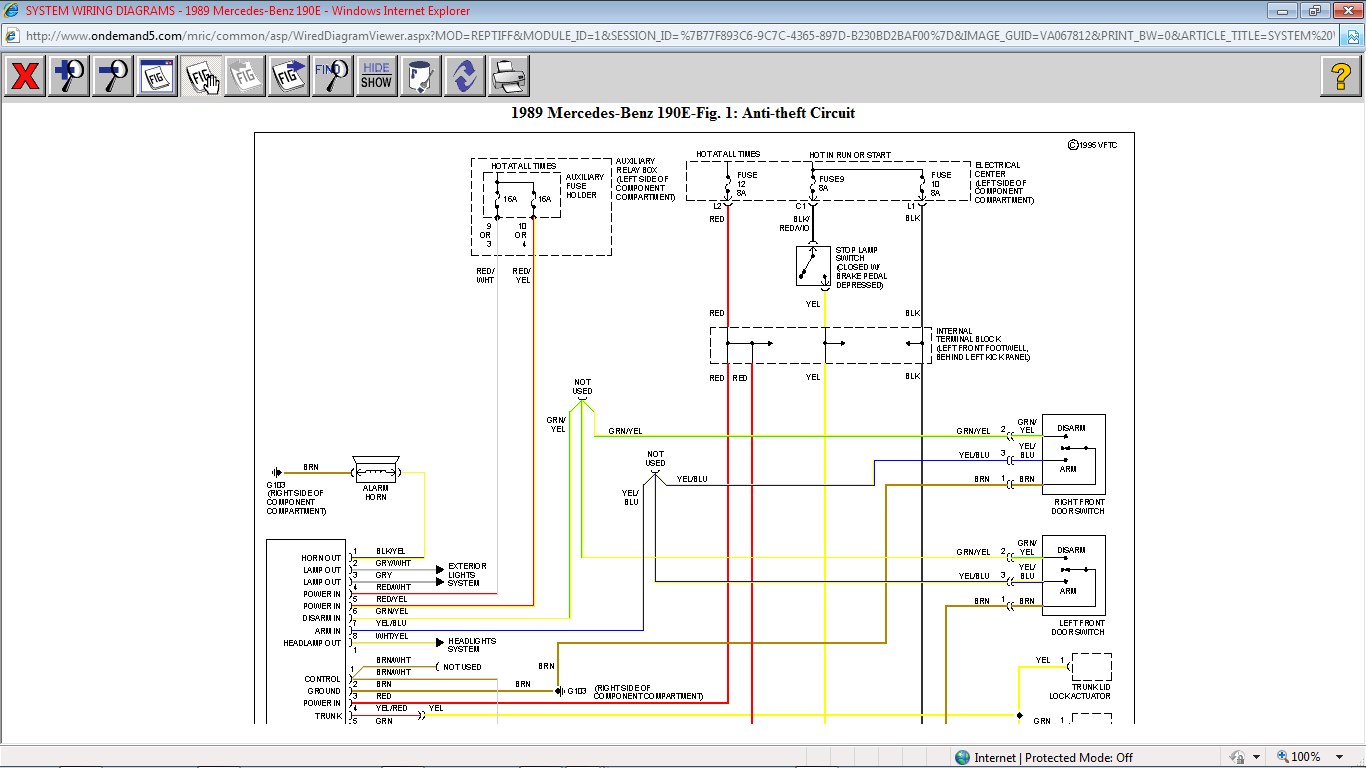Zoom in with the plus magnifier tool

tap(69, 76)
